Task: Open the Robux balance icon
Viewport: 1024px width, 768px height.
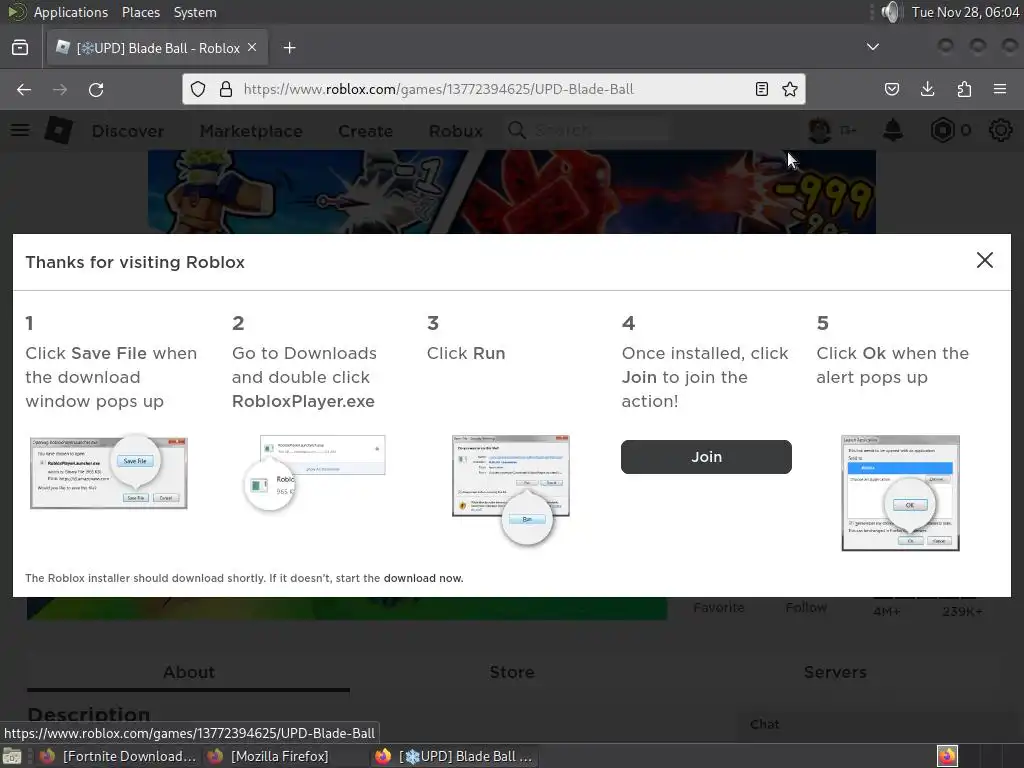Action: (942, 131)
